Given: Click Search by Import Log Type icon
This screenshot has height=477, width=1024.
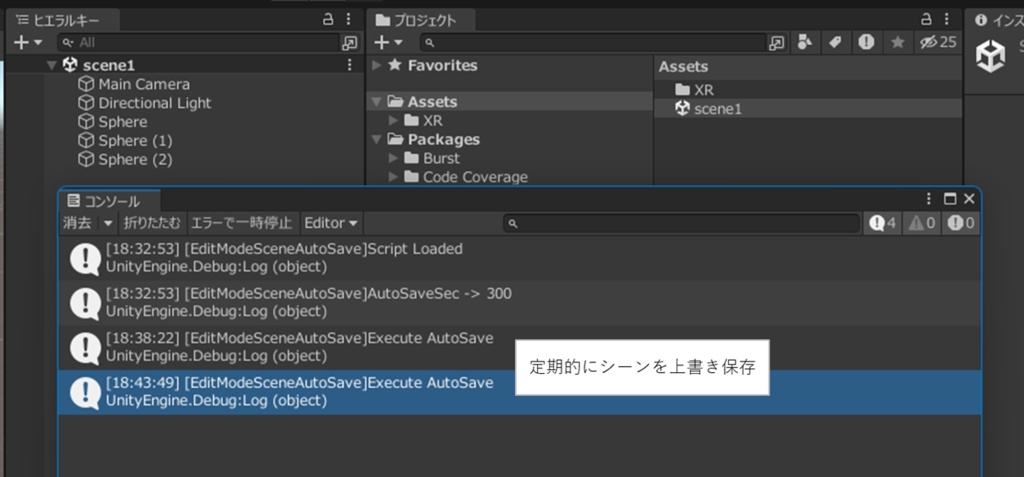Looking at the screenshot, I should [866, 42].
